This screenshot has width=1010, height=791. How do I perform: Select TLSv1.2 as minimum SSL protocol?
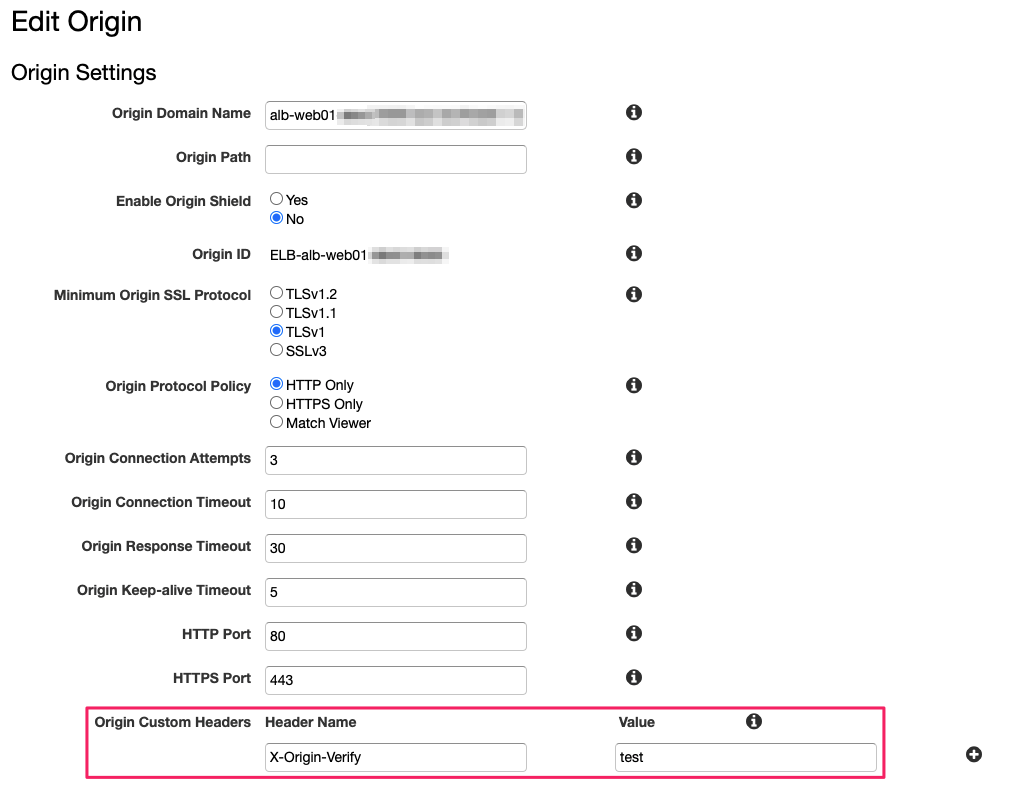click(x=275, y=293)
